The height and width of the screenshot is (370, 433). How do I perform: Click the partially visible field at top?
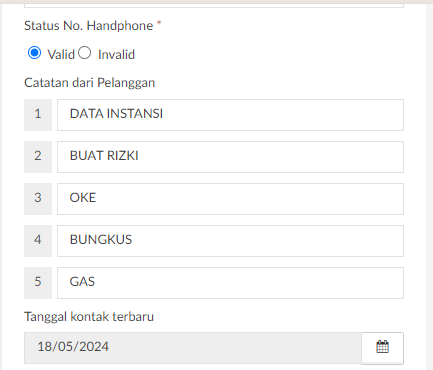[x=214, y=5]
